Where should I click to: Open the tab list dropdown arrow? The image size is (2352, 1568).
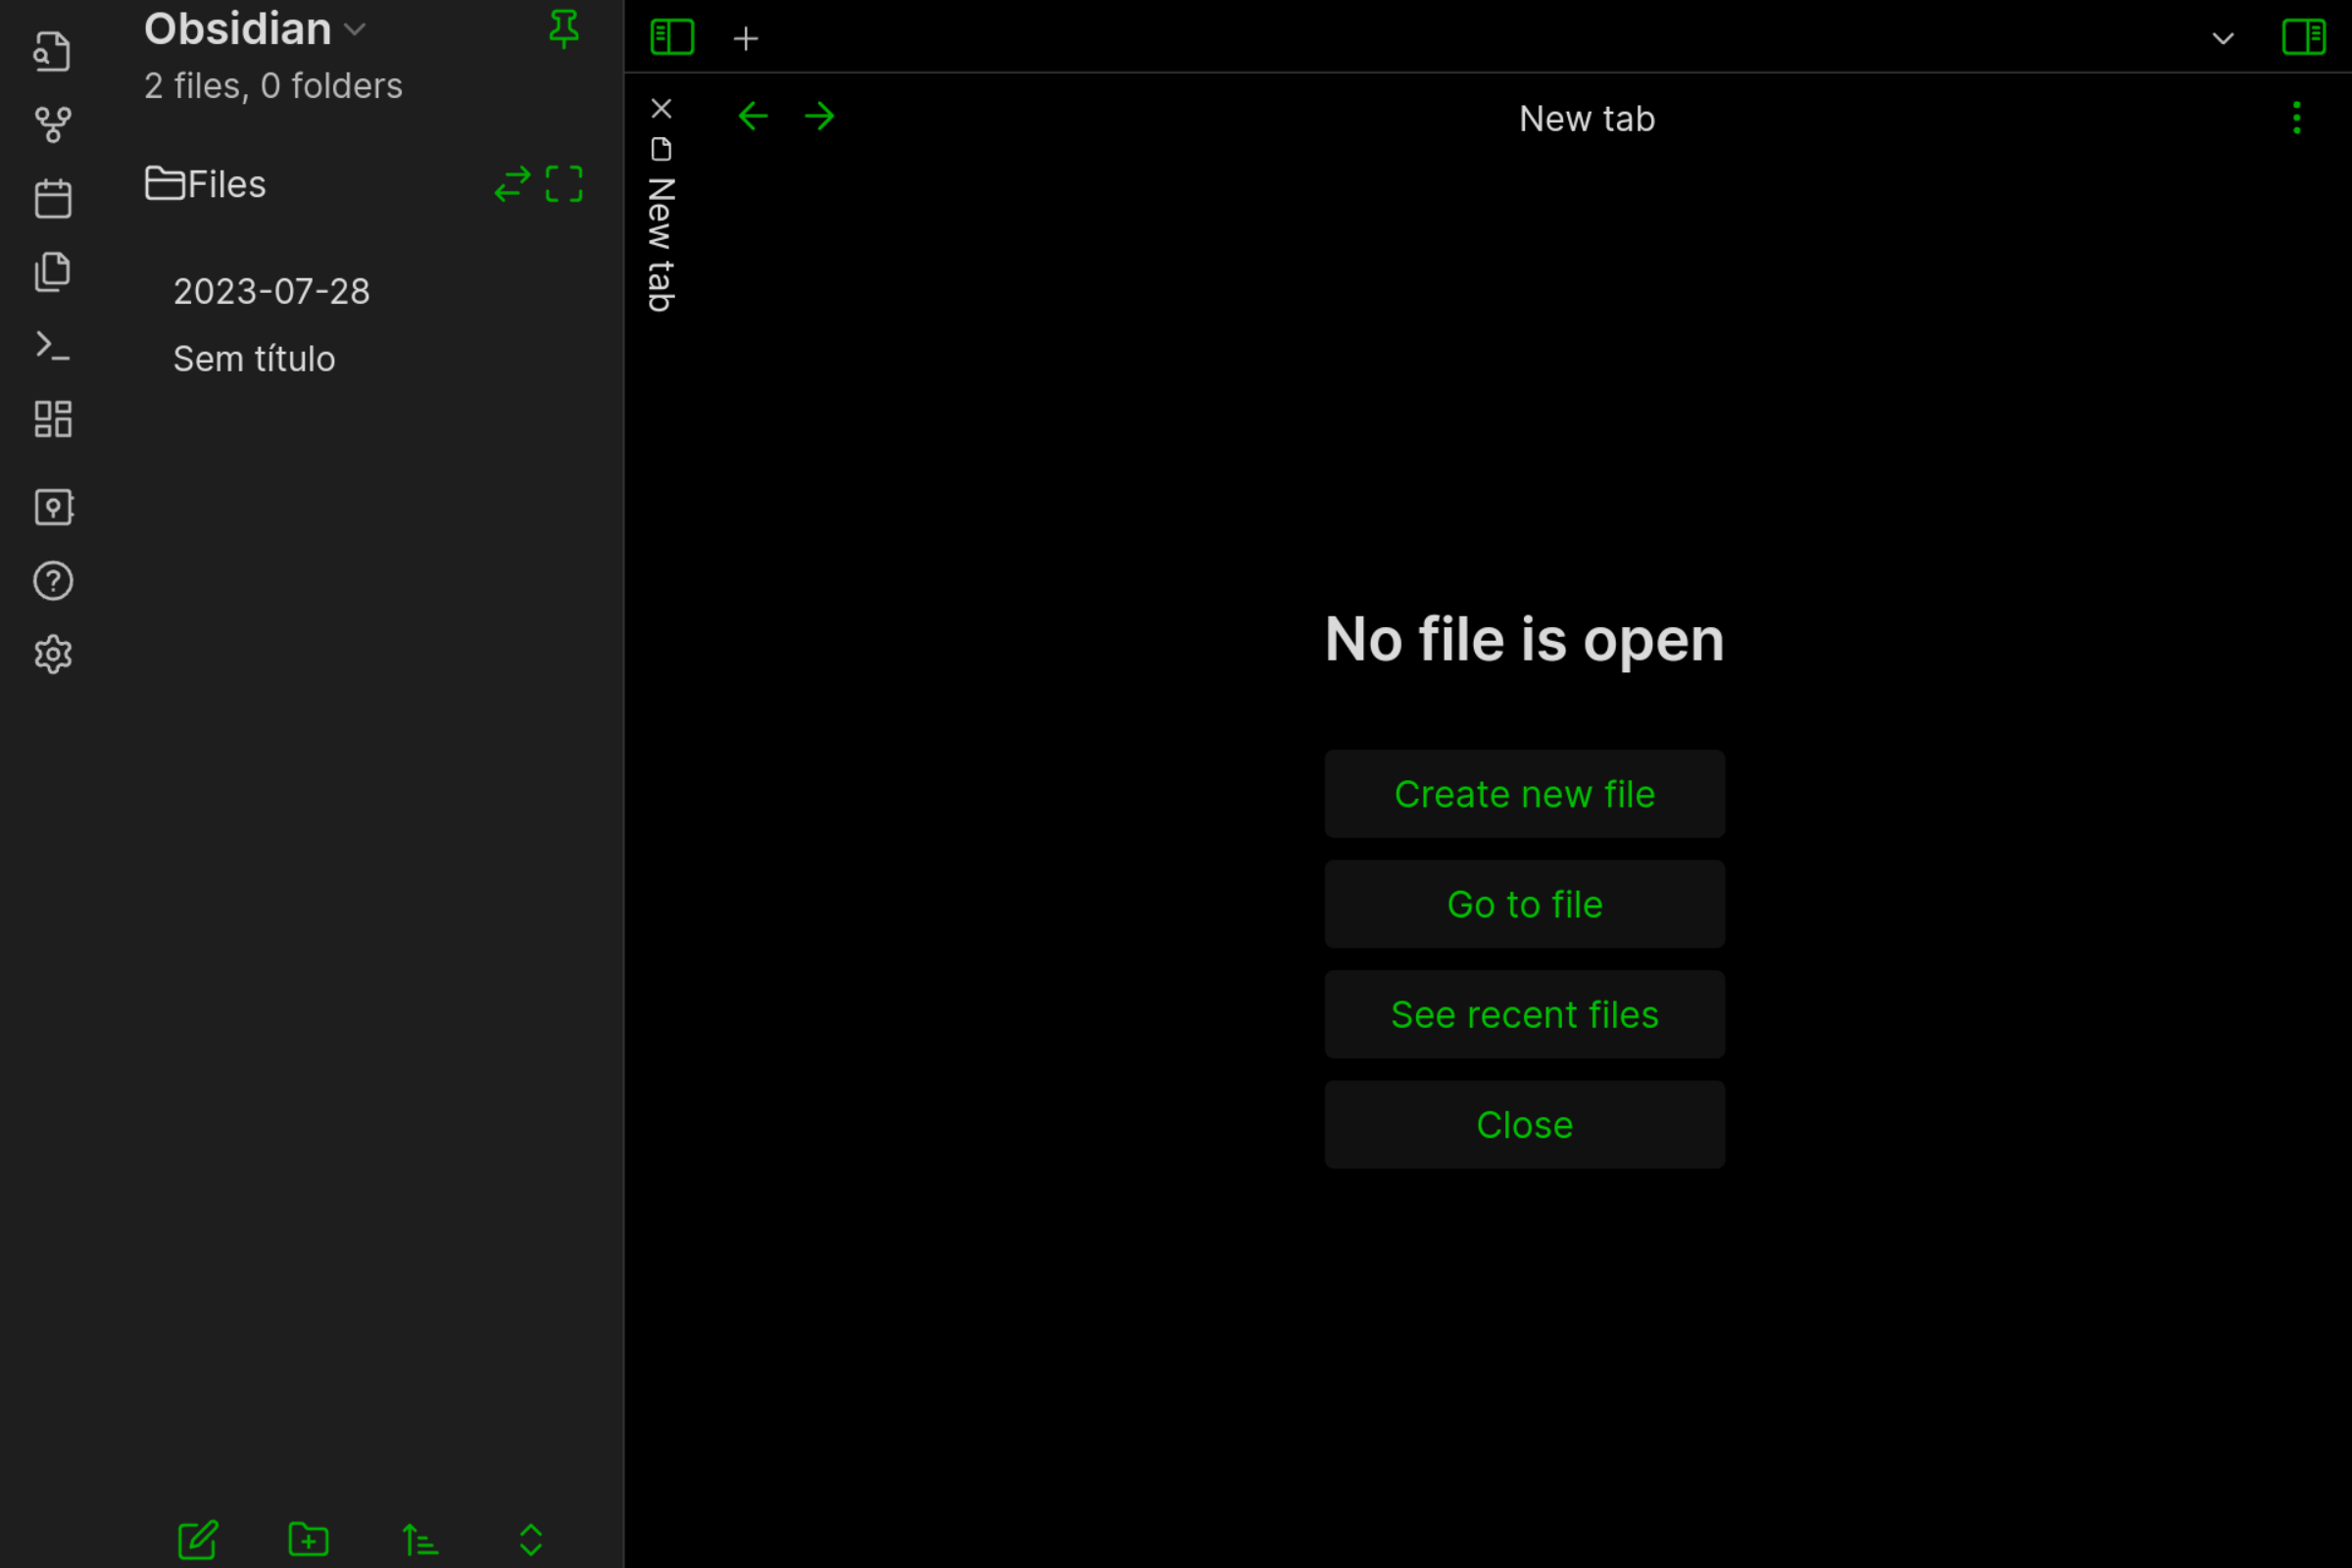tap(2222, 40)
